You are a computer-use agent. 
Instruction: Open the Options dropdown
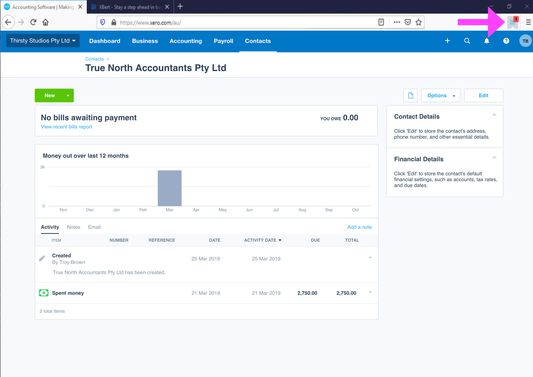(x=441, y=96)
